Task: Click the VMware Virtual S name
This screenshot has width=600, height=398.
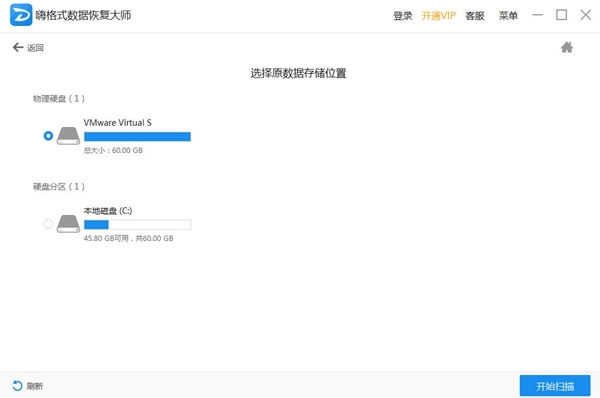Action: coord(117,122)
